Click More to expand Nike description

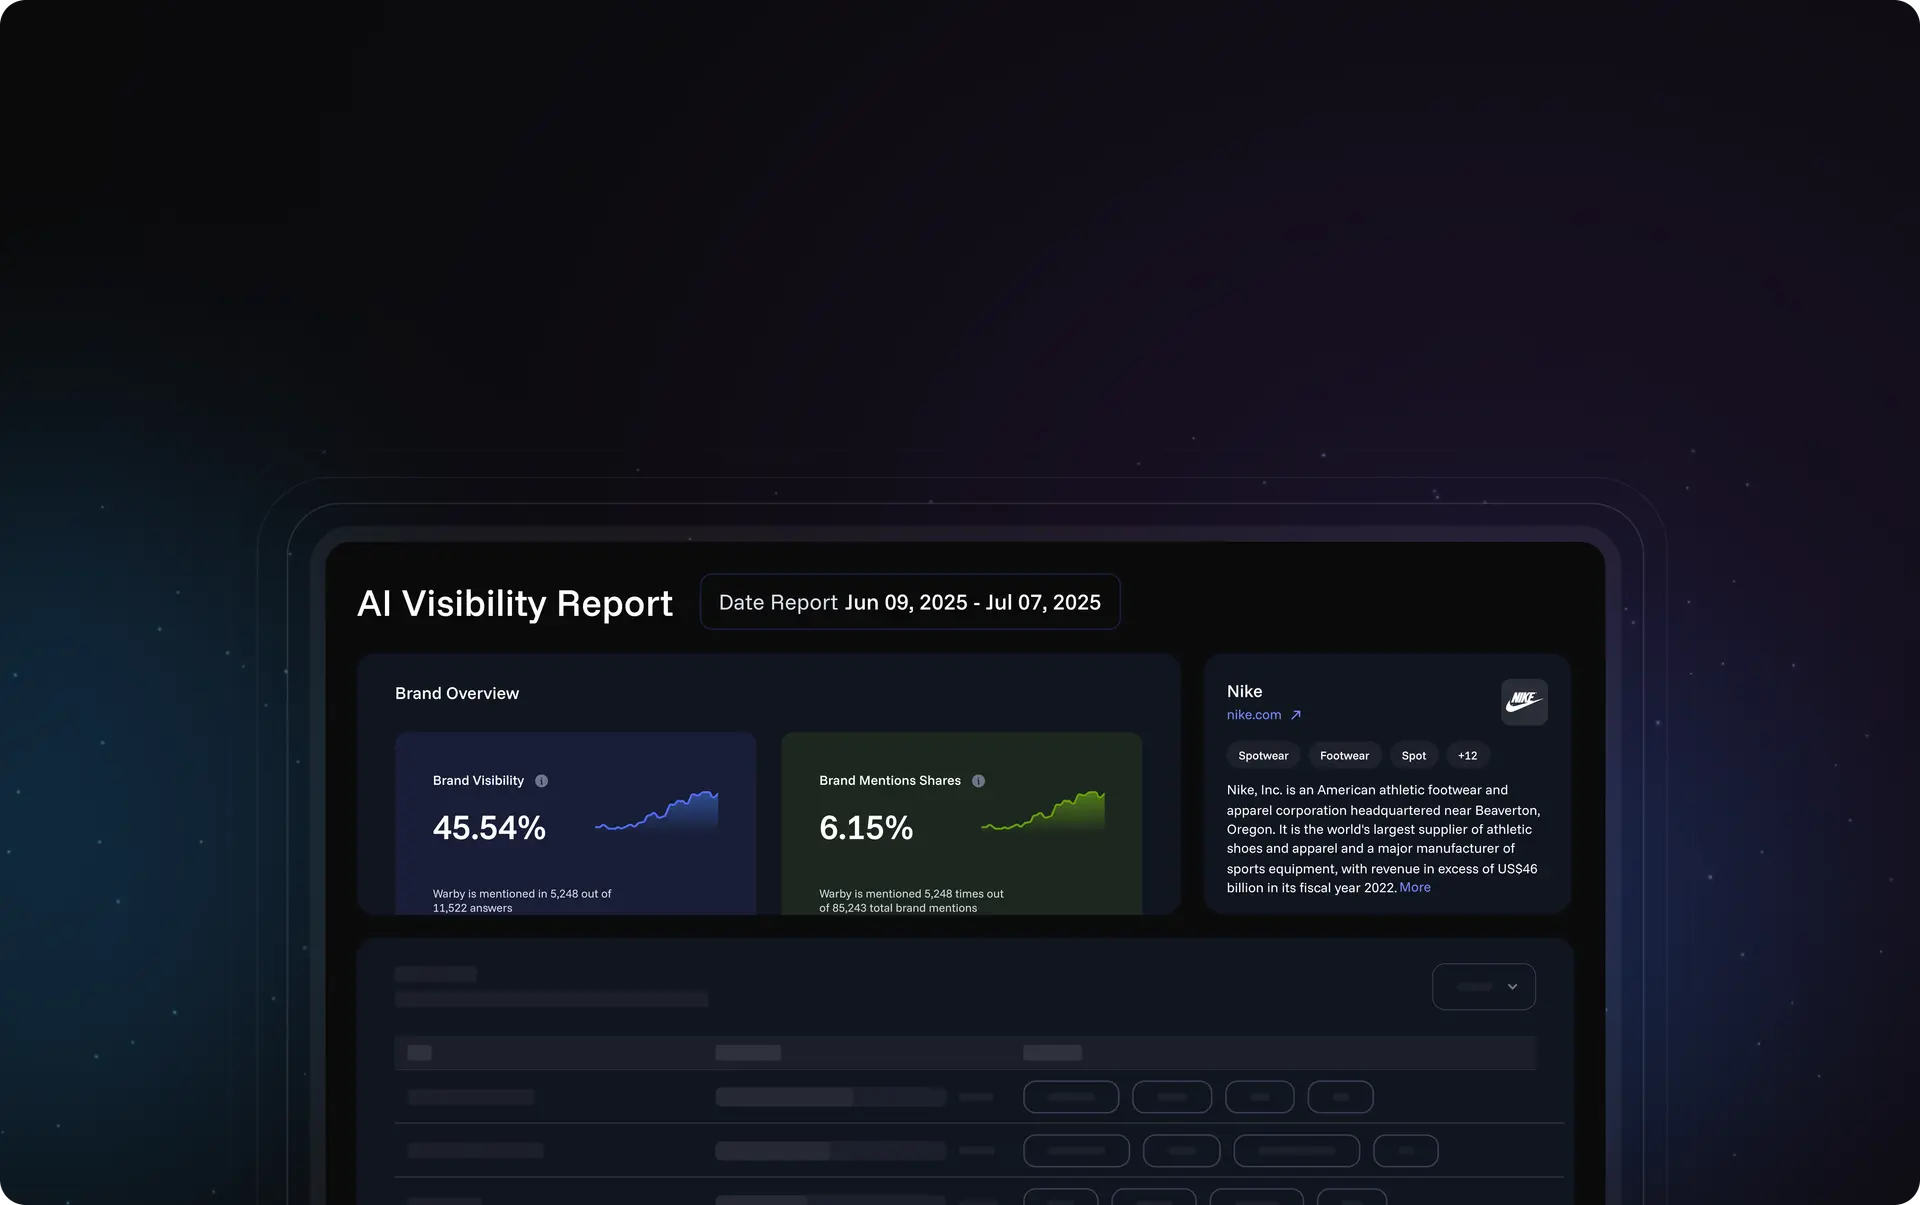pyautogui.click(x=1414, y=888)
